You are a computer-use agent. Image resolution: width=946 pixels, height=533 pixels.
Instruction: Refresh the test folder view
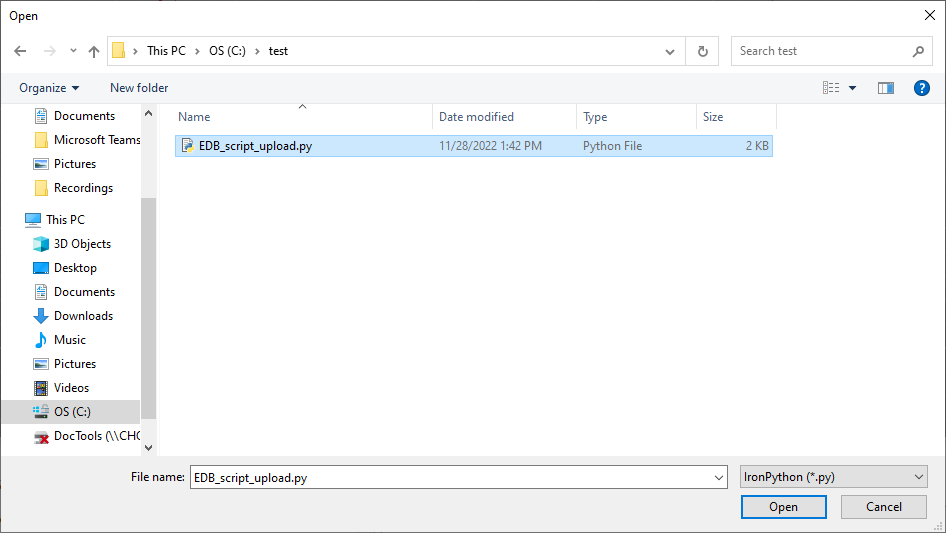[703, 51]
